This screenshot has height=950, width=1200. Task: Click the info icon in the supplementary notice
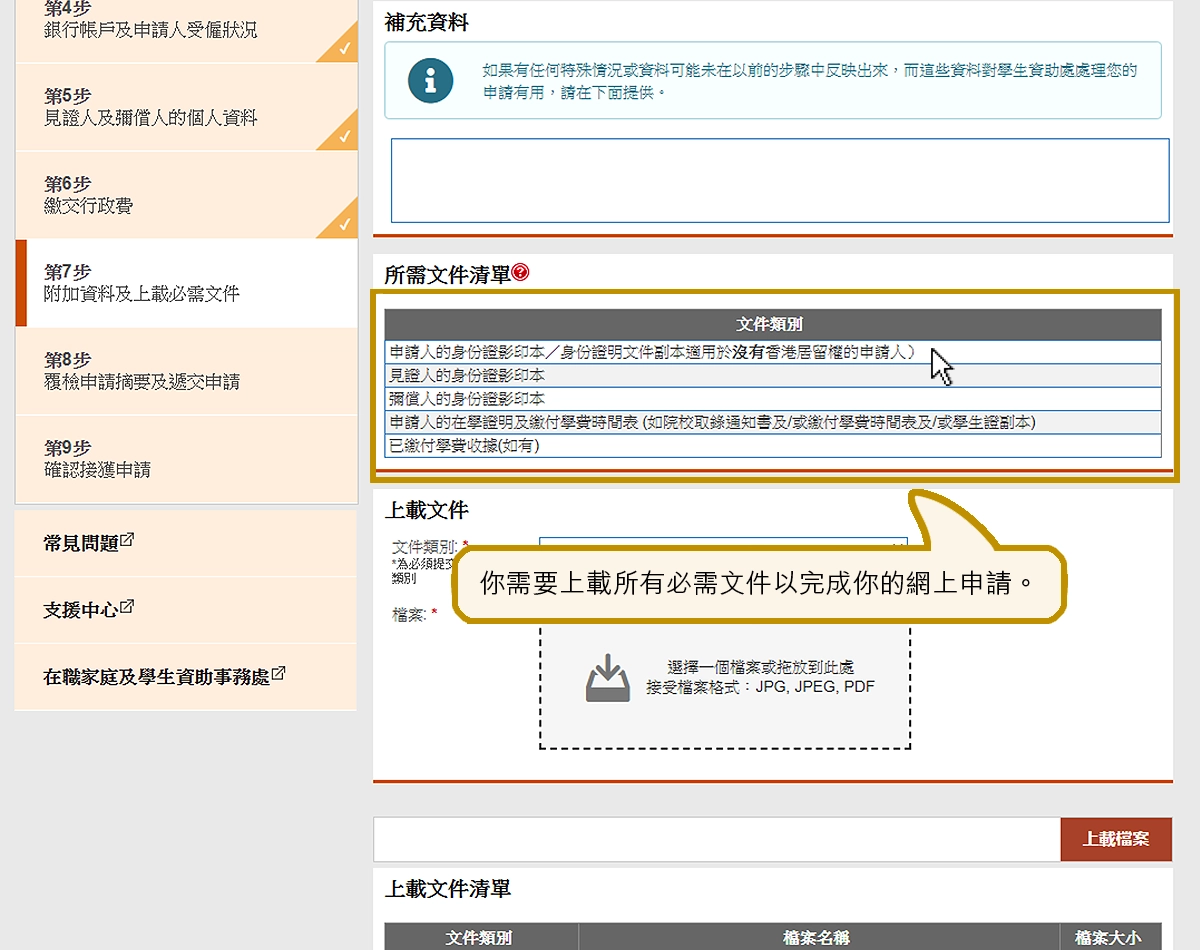tap(431, 81)
